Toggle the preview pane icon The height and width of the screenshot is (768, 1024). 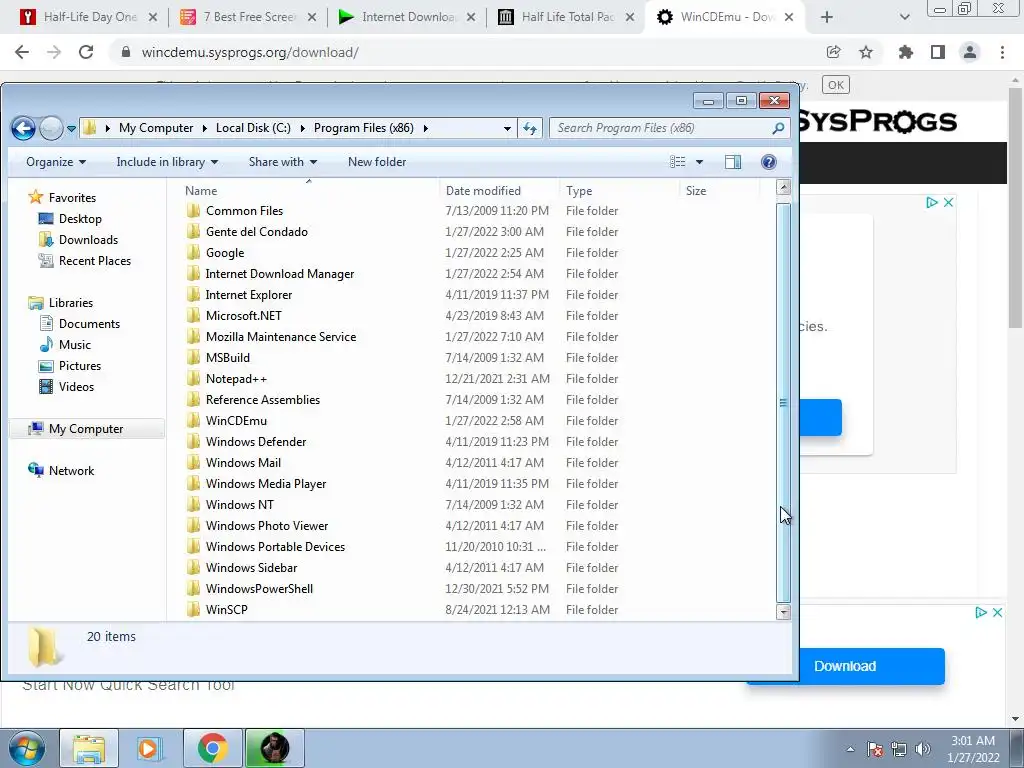733,162
